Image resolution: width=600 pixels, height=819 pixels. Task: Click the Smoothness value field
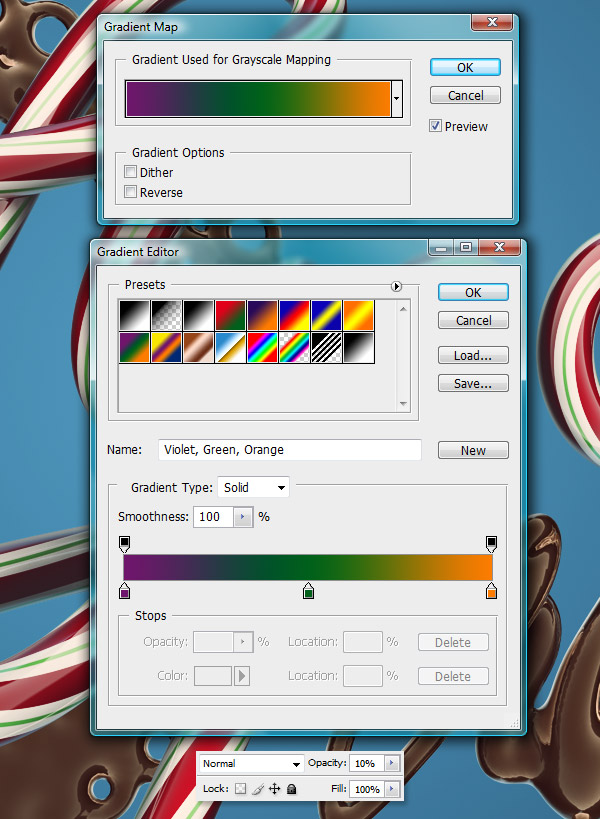(213, 517)
